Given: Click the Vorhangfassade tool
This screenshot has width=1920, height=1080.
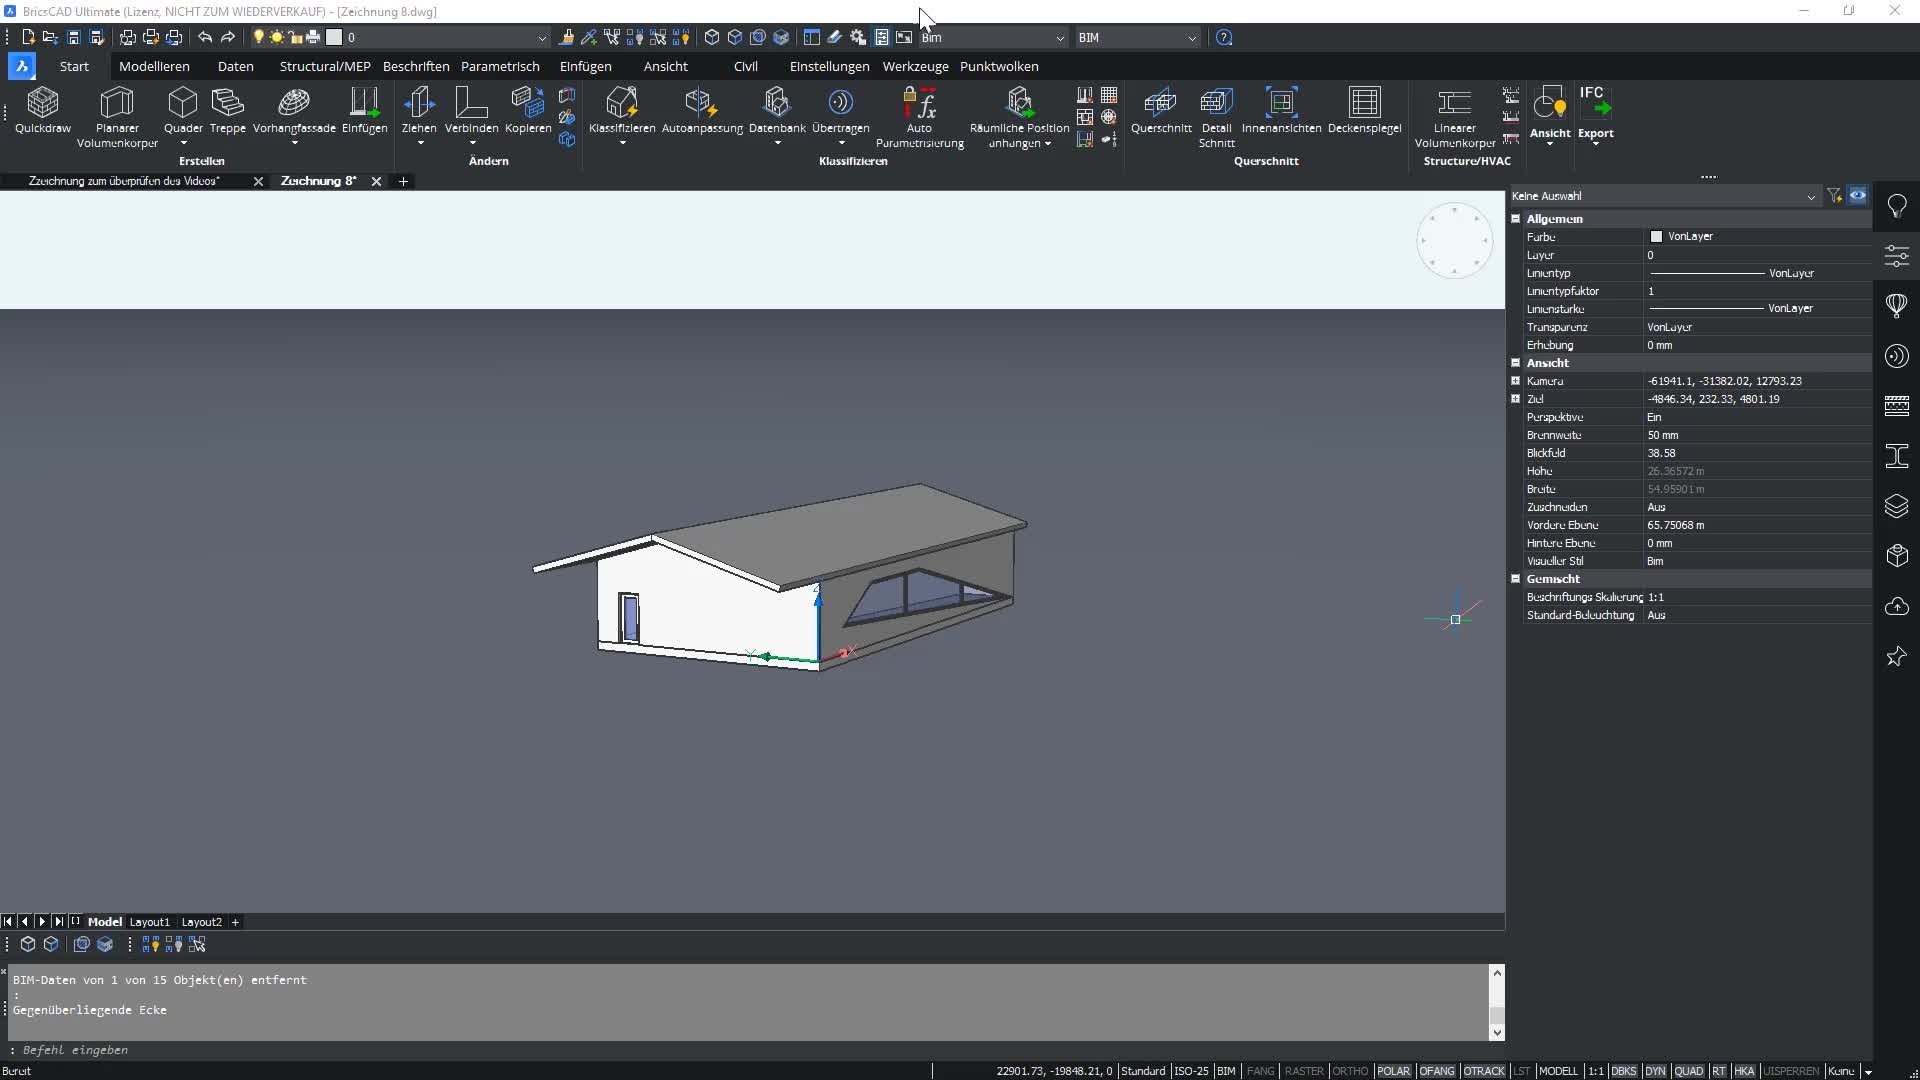Looking at the screenshot, I should point(294,110).
